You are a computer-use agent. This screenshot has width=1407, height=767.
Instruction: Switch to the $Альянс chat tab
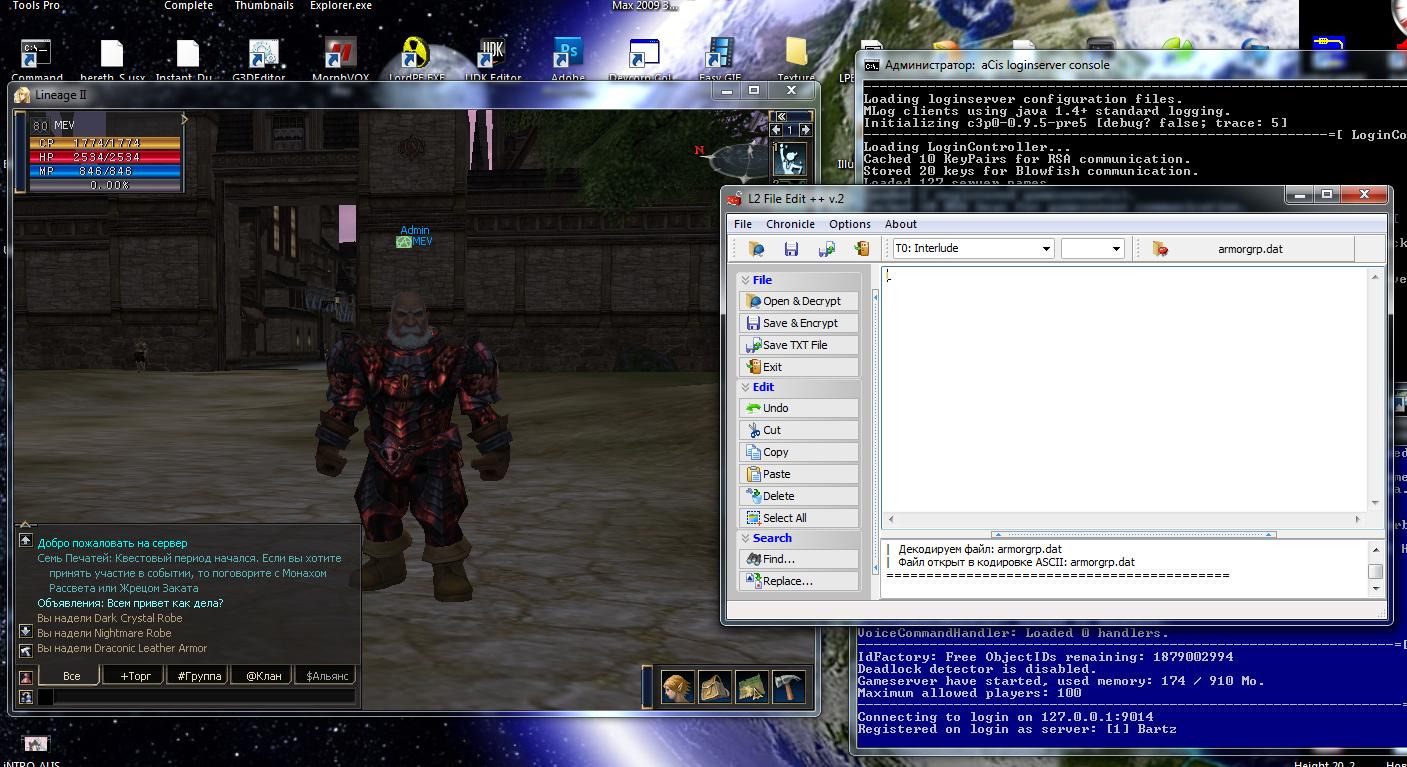[x=325, y=677]
